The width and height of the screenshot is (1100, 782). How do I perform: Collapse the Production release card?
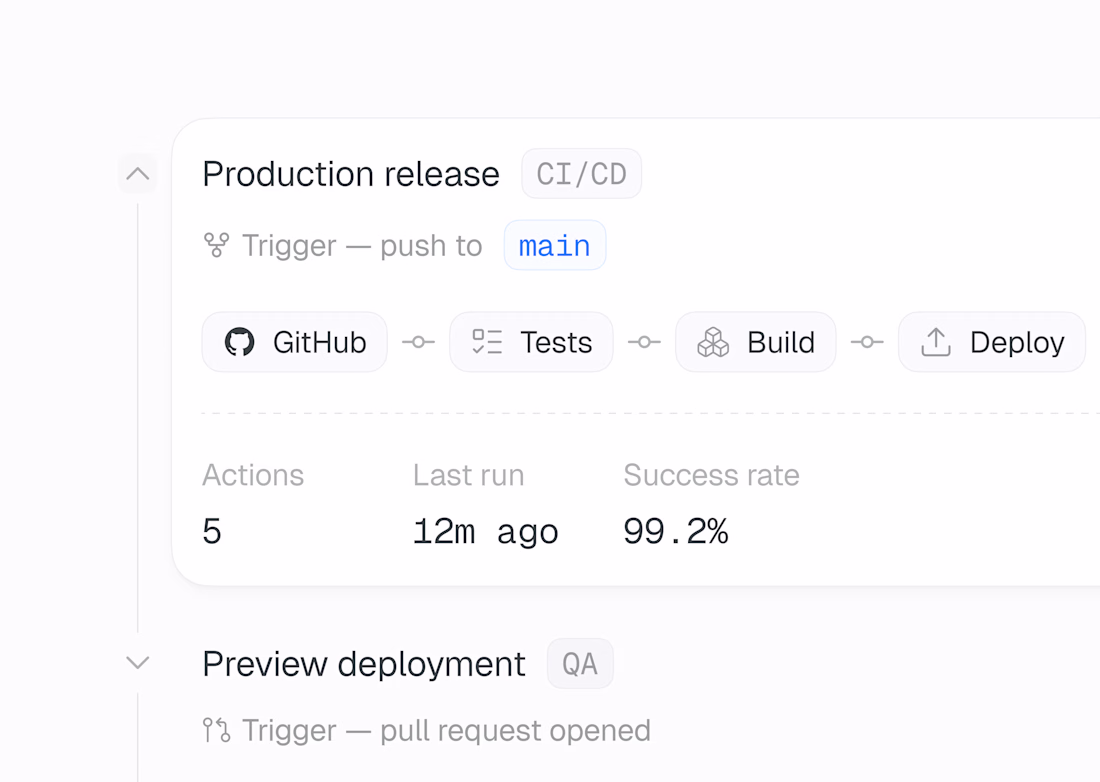pos(138,174)
